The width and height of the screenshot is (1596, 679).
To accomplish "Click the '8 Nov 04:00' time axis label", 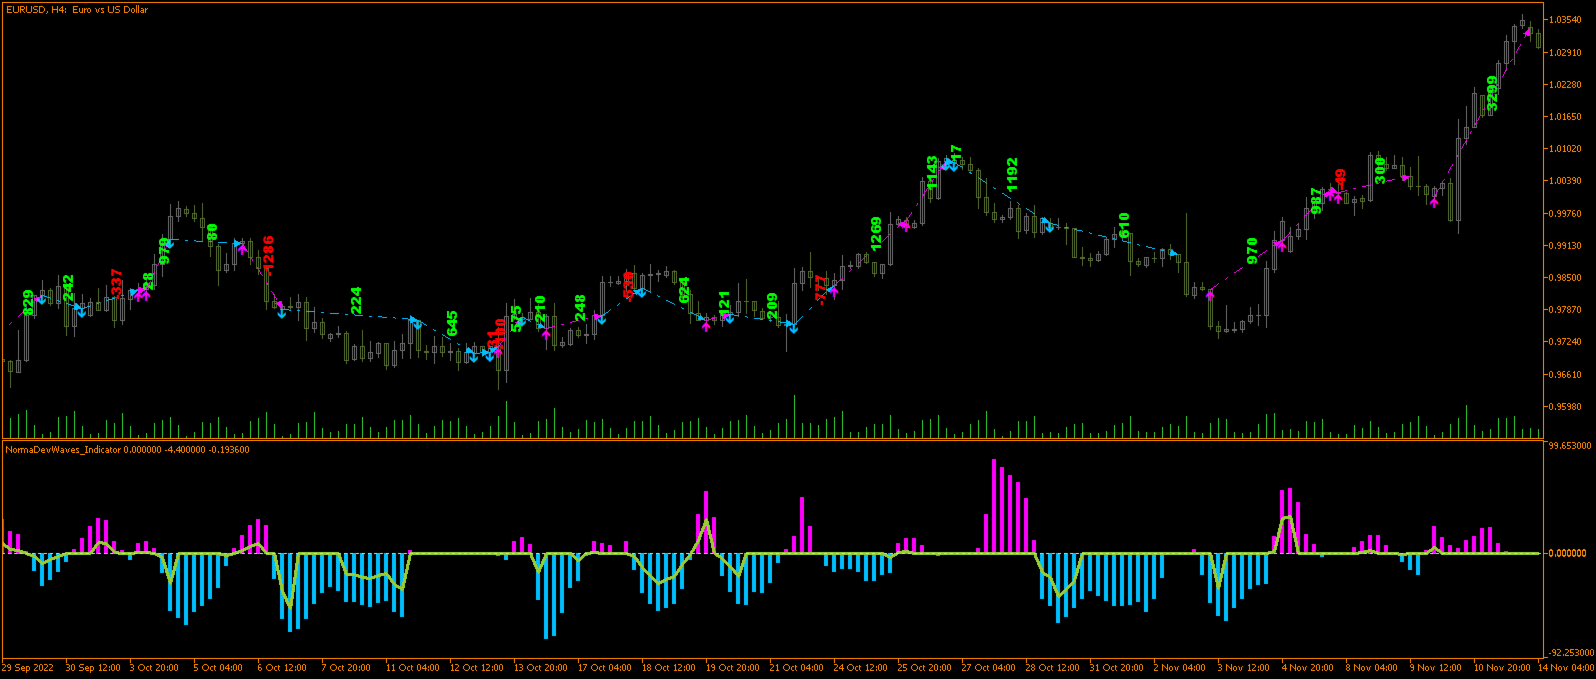I will (x=1372, y=667).
